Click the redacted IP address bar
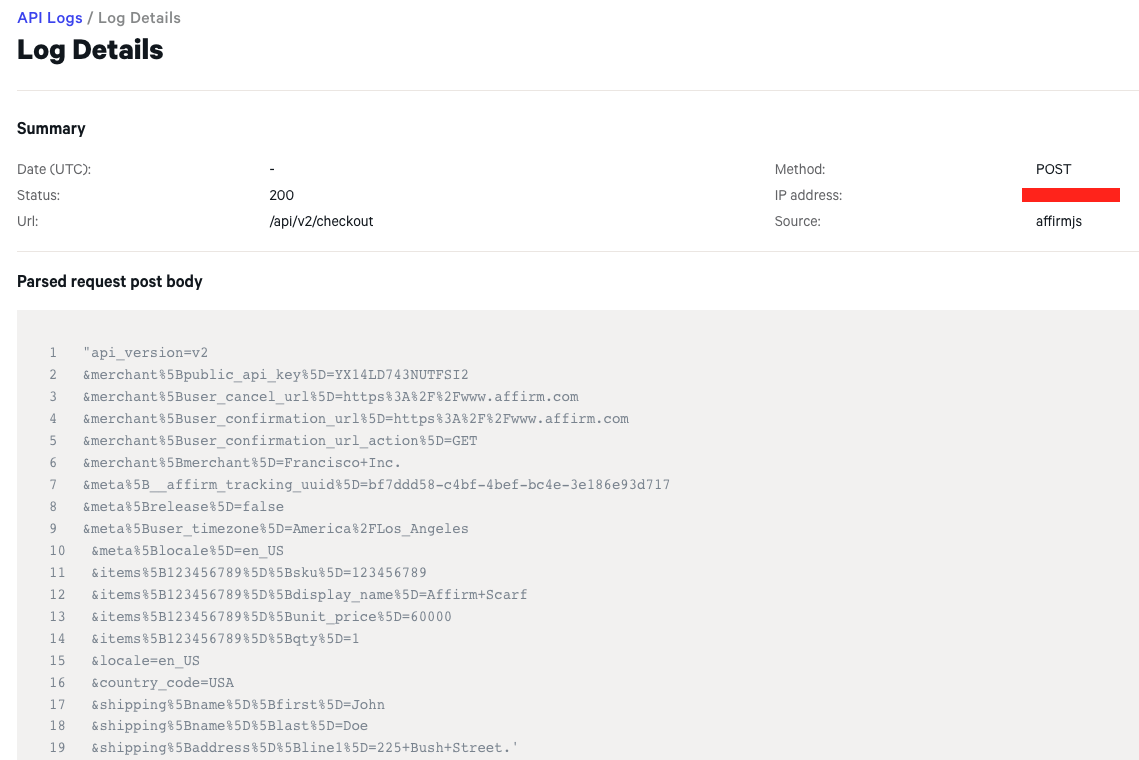Screen dimensions: 1139x760 [1071, 195]
